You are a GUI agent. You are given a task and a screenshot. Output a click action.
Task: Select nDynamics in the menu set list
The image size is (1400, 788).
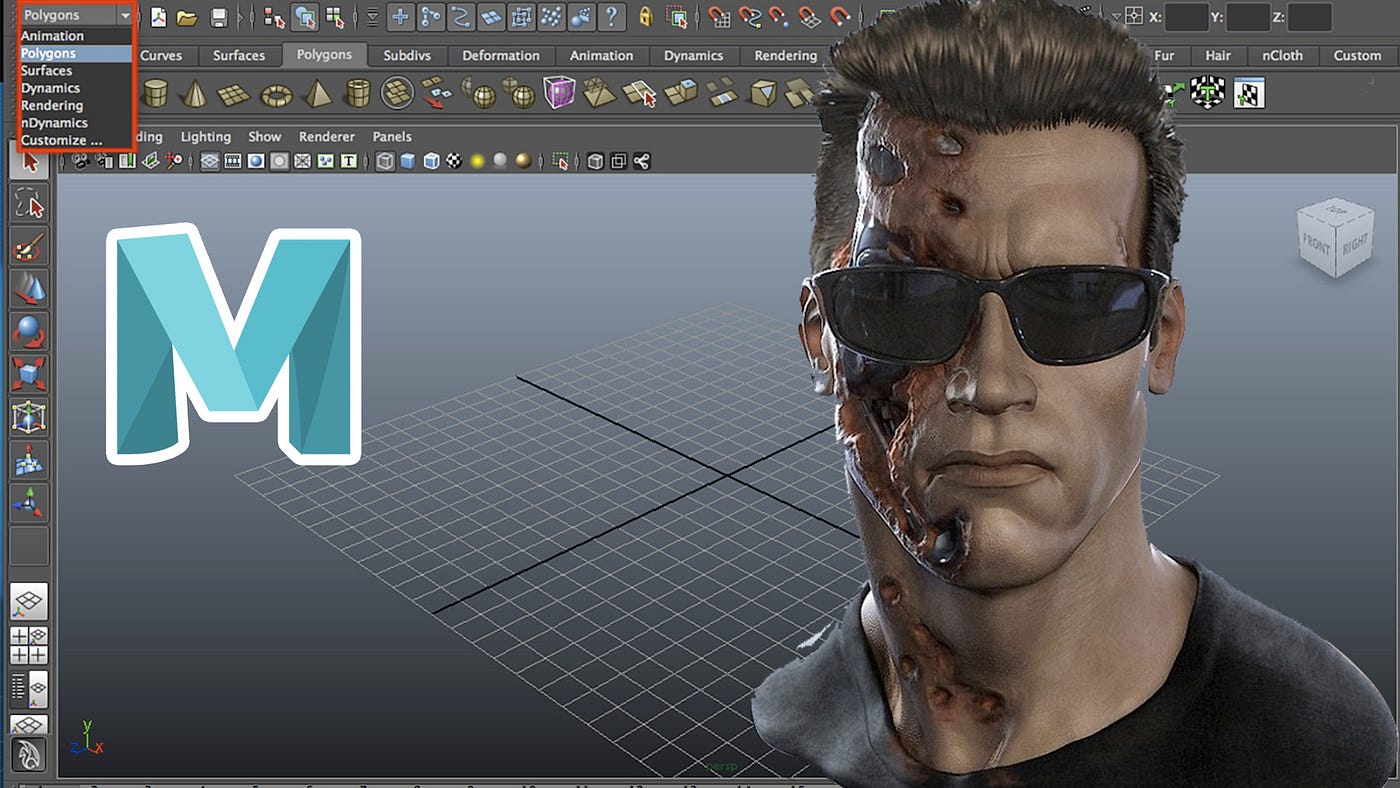pos(54,123)
